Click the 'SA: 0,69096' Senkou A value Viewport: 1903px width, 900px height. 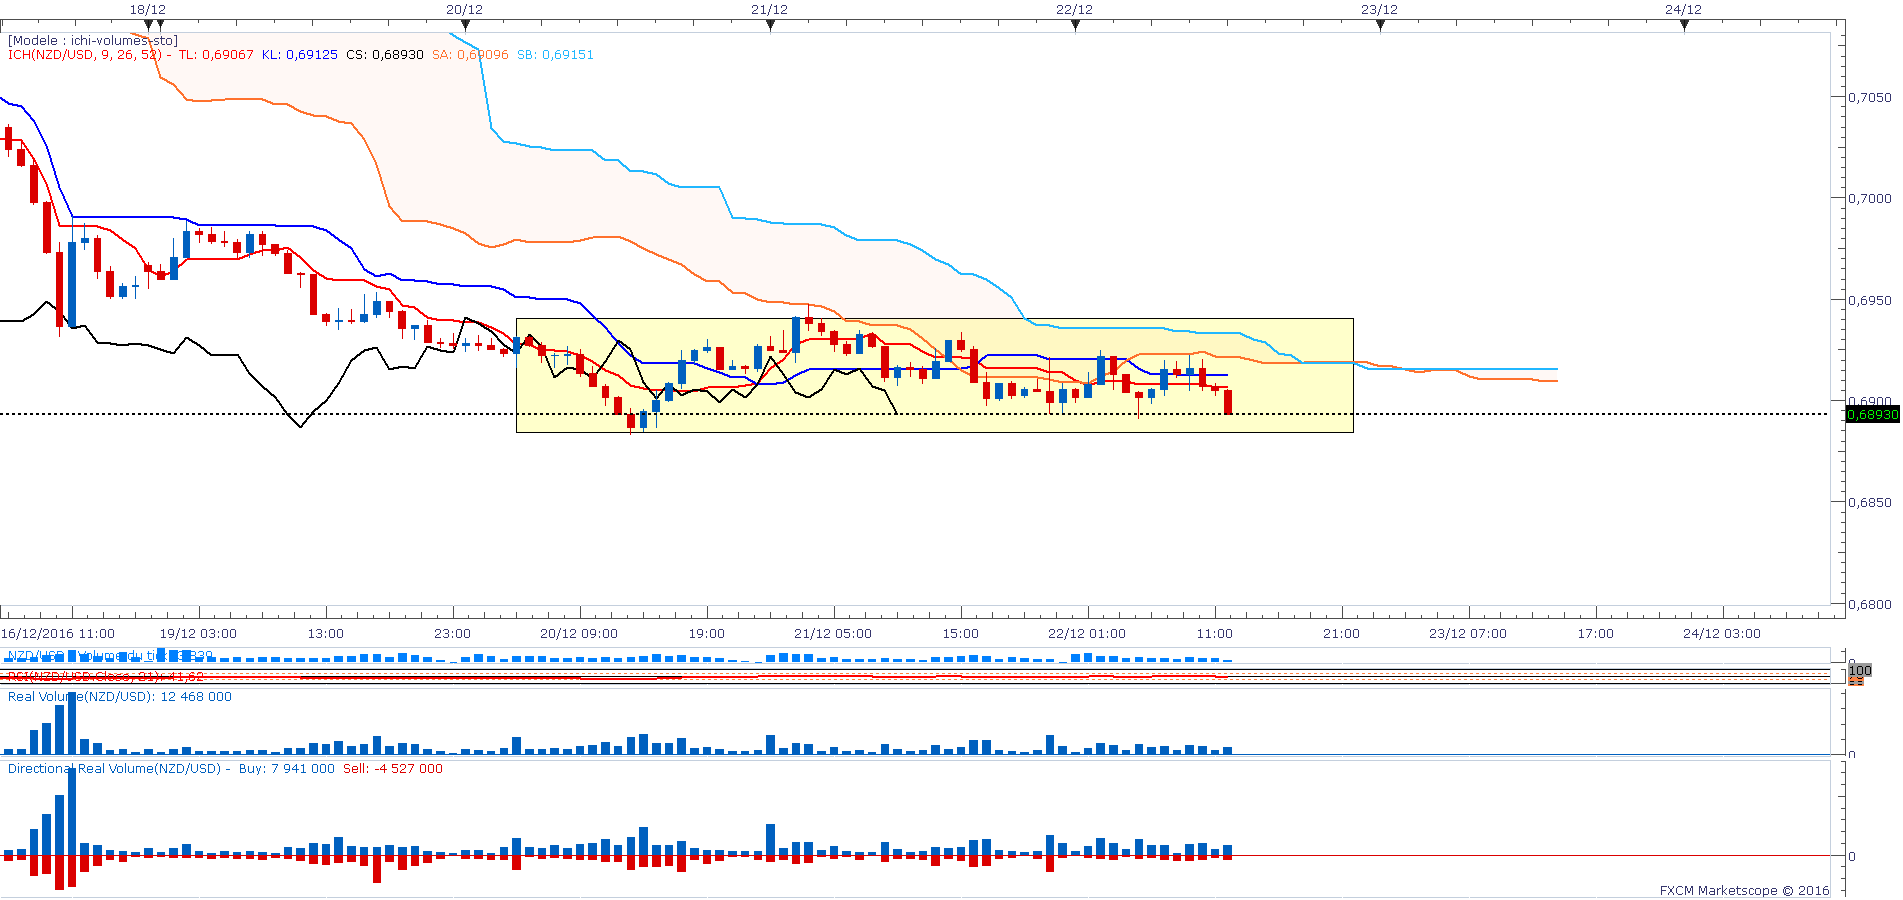(x=470, y=55)
